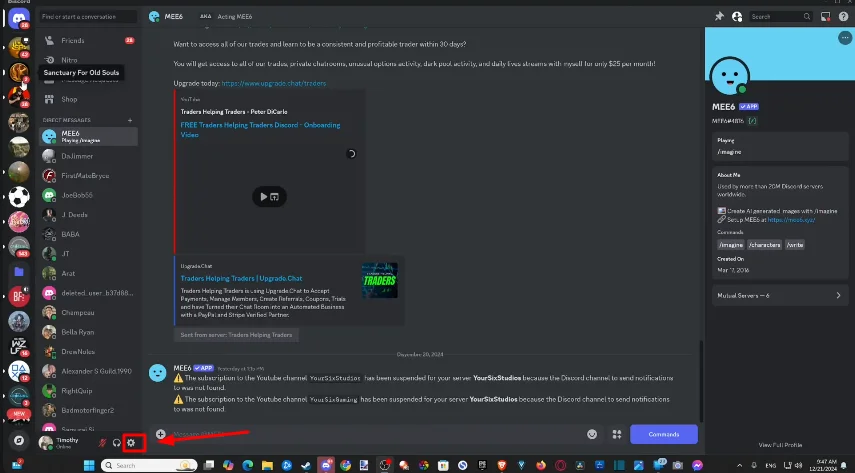Open File Explorer from the taskbar
Screen dimensions: 855x473
[x=267, y=465]
